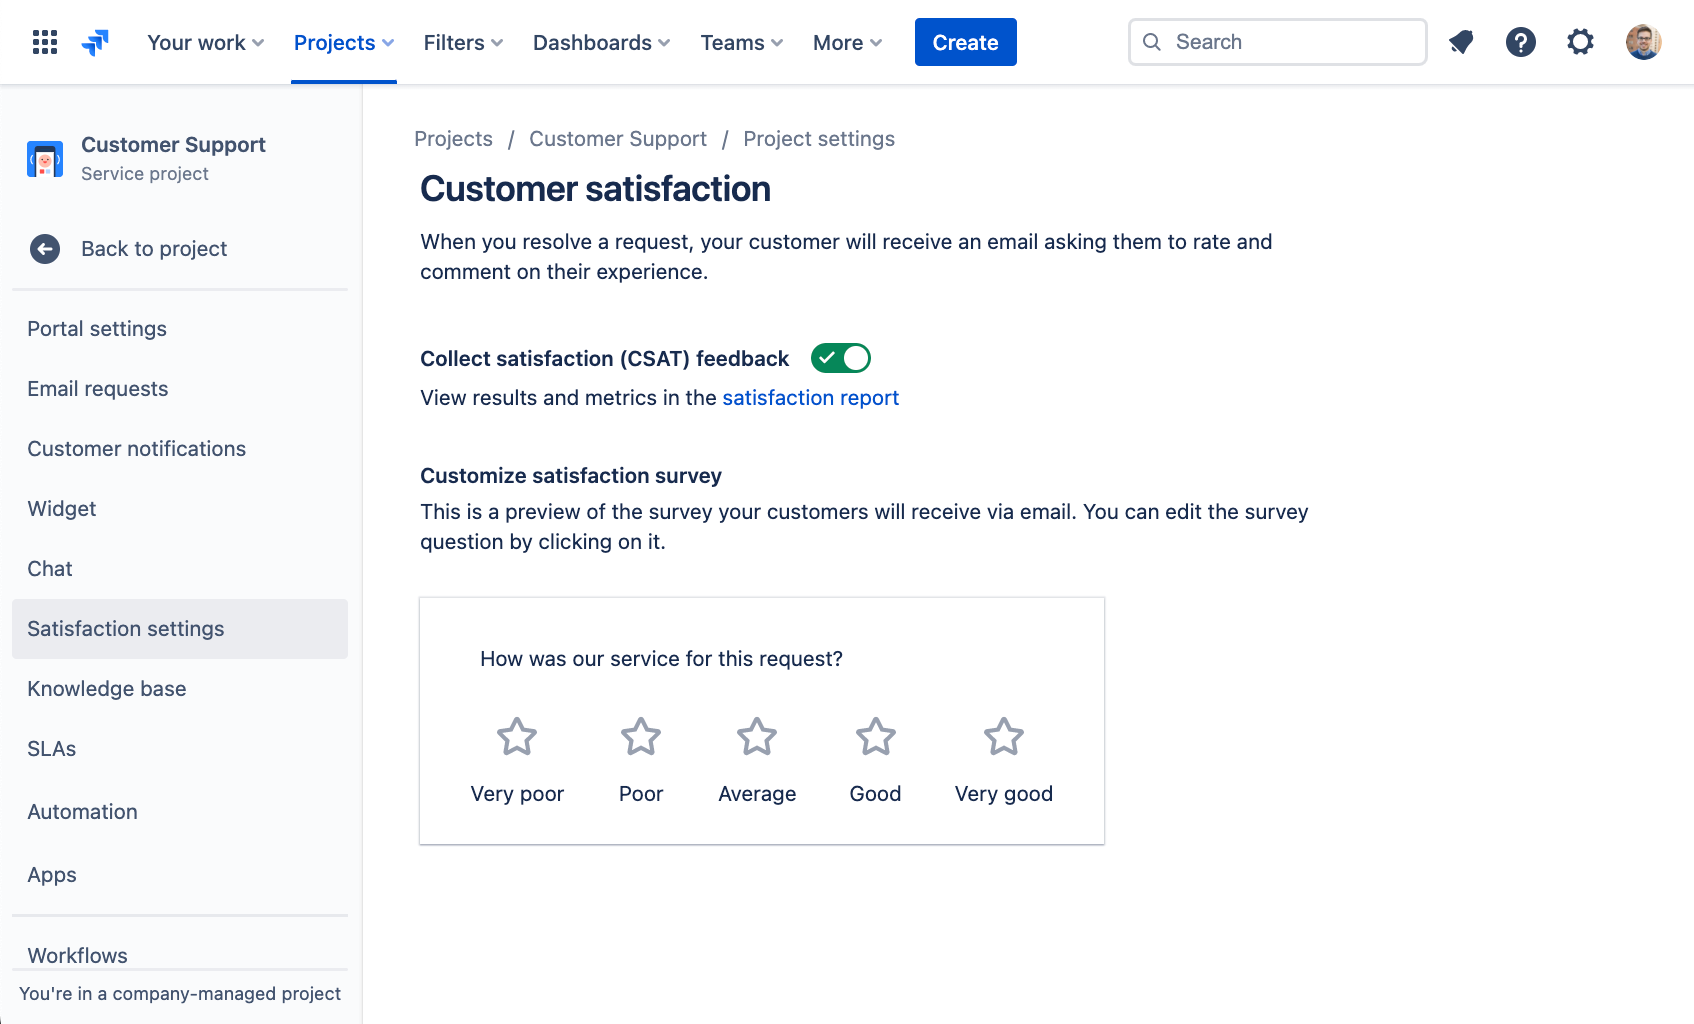
Task: Select the Very poor star rating
Action: coord(516,736)
